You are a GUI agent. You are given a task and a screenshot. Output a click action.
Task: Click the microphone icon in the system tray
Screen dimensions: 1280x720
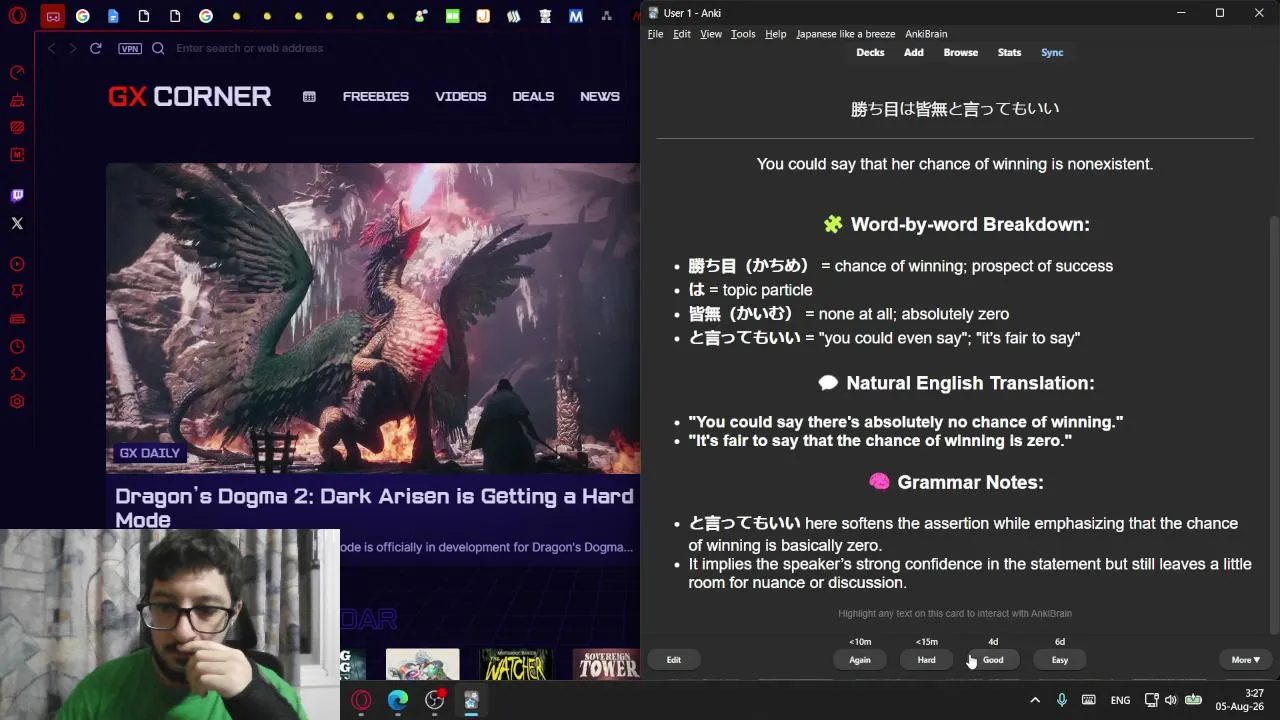pos(1062,700)
